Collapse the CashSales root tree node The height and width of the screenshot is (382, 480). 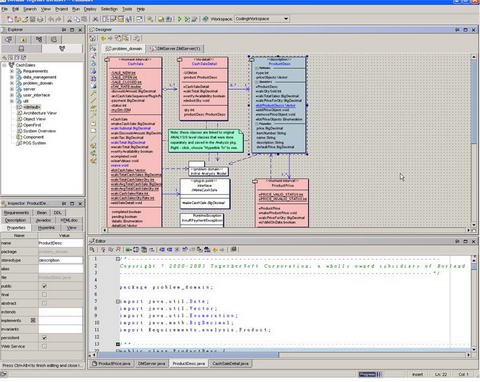pyautogui.click(x=4, y=65)
